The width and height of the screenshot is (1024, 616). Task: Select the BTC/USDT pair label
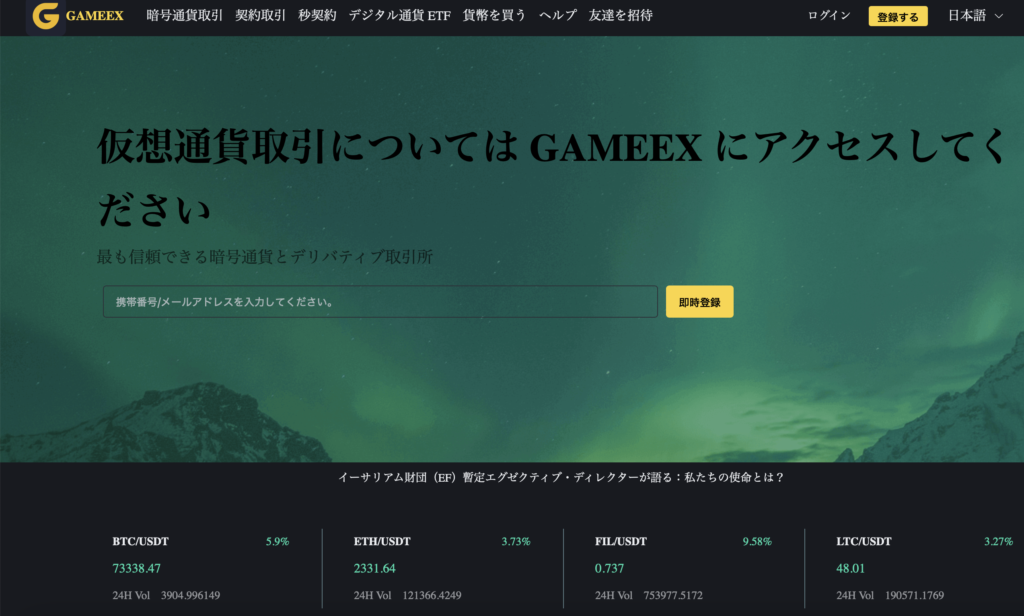(x=140, y=542)
